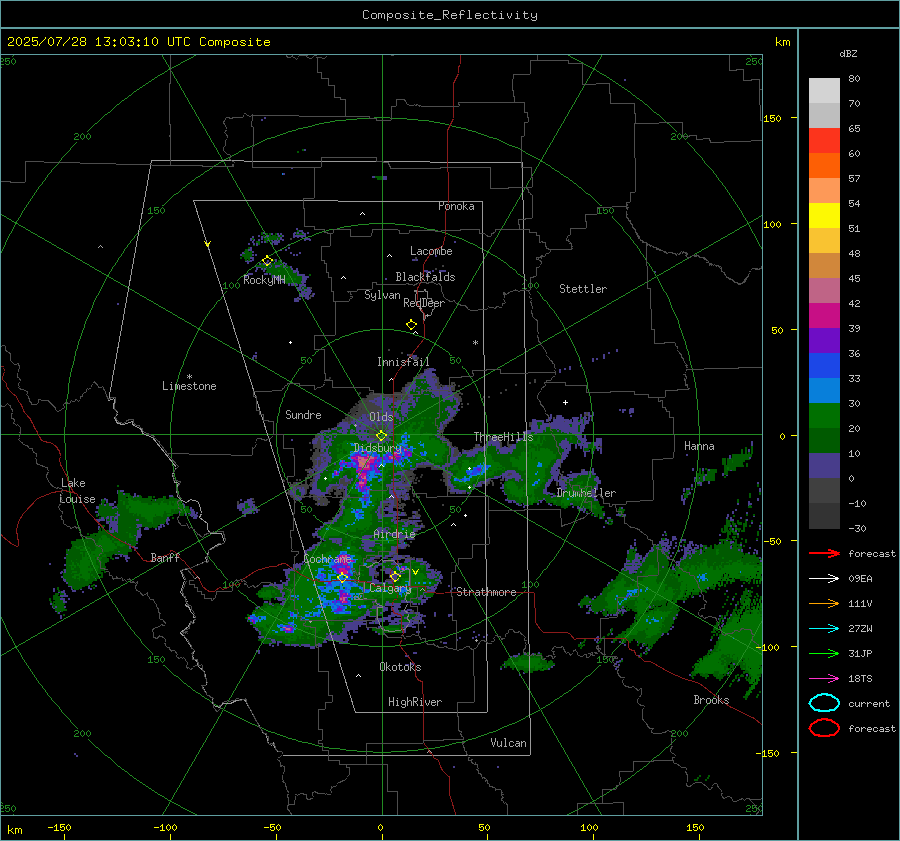Click the Didsbury city label
Viewport: 900px width, 841px height.
tap(378, 448)
